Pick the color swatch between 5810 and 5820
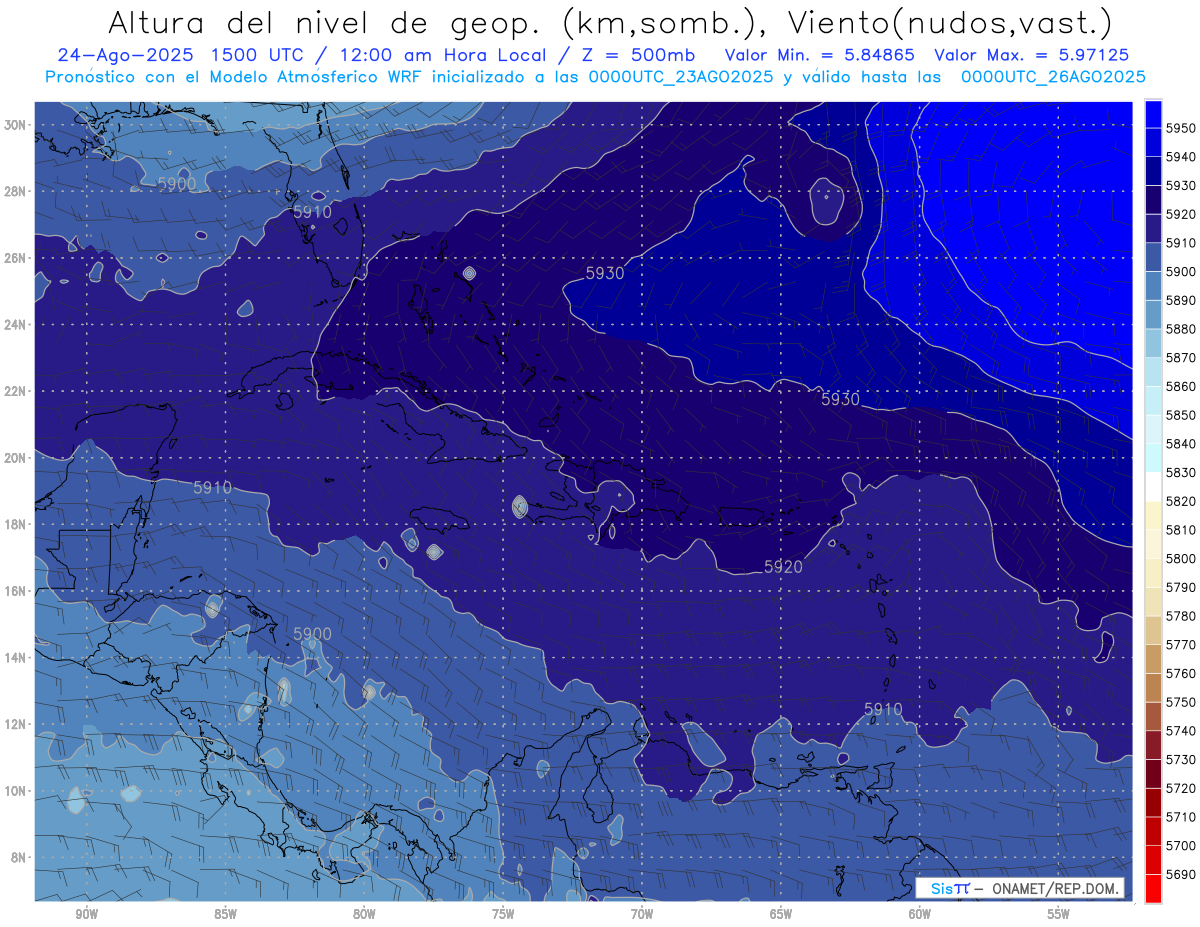This screenshot has width=1200, height=927. point(1153,516)
